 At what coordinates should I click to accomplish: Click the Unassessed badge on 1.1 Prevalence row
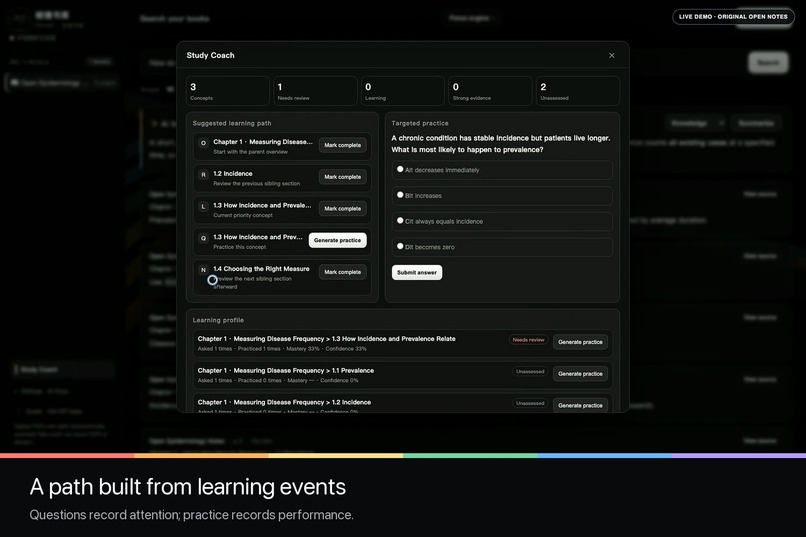(529, 372)
